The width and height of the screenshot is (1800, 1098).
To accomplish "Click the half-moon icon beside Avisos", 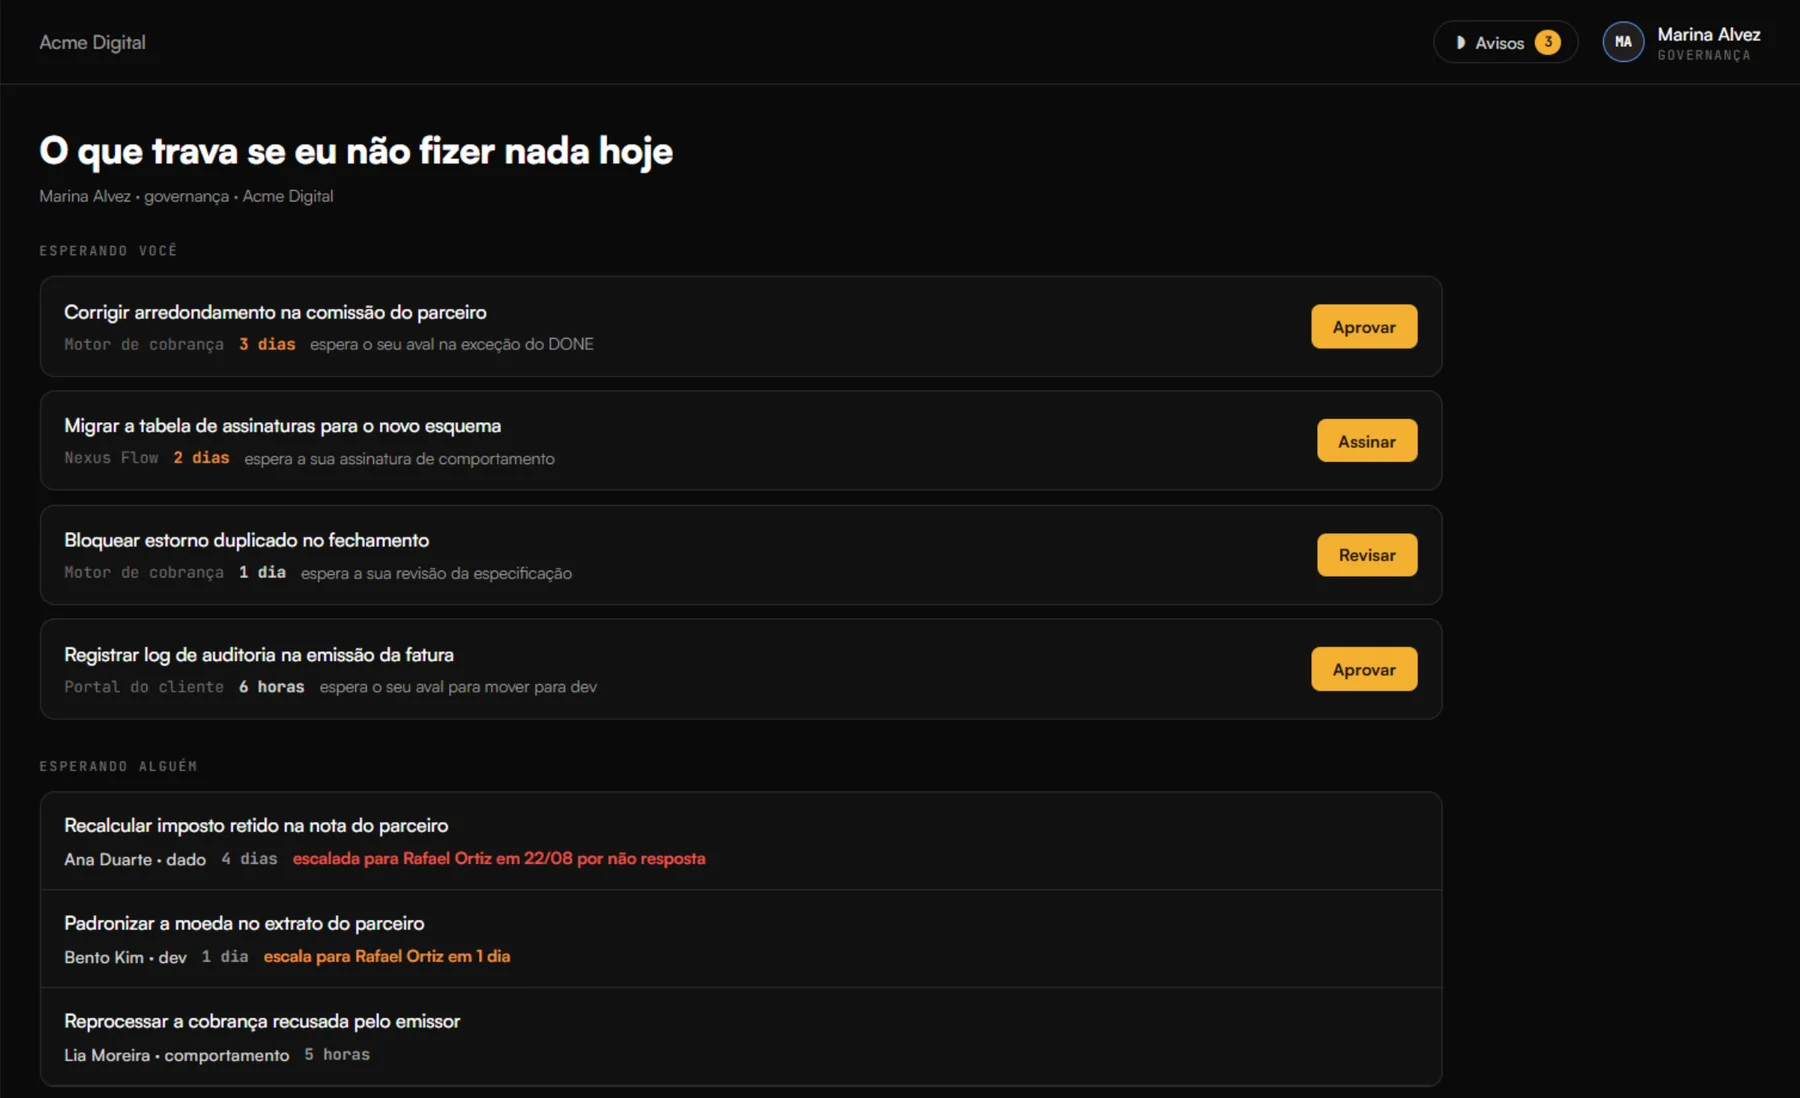I will [1460, 43].
